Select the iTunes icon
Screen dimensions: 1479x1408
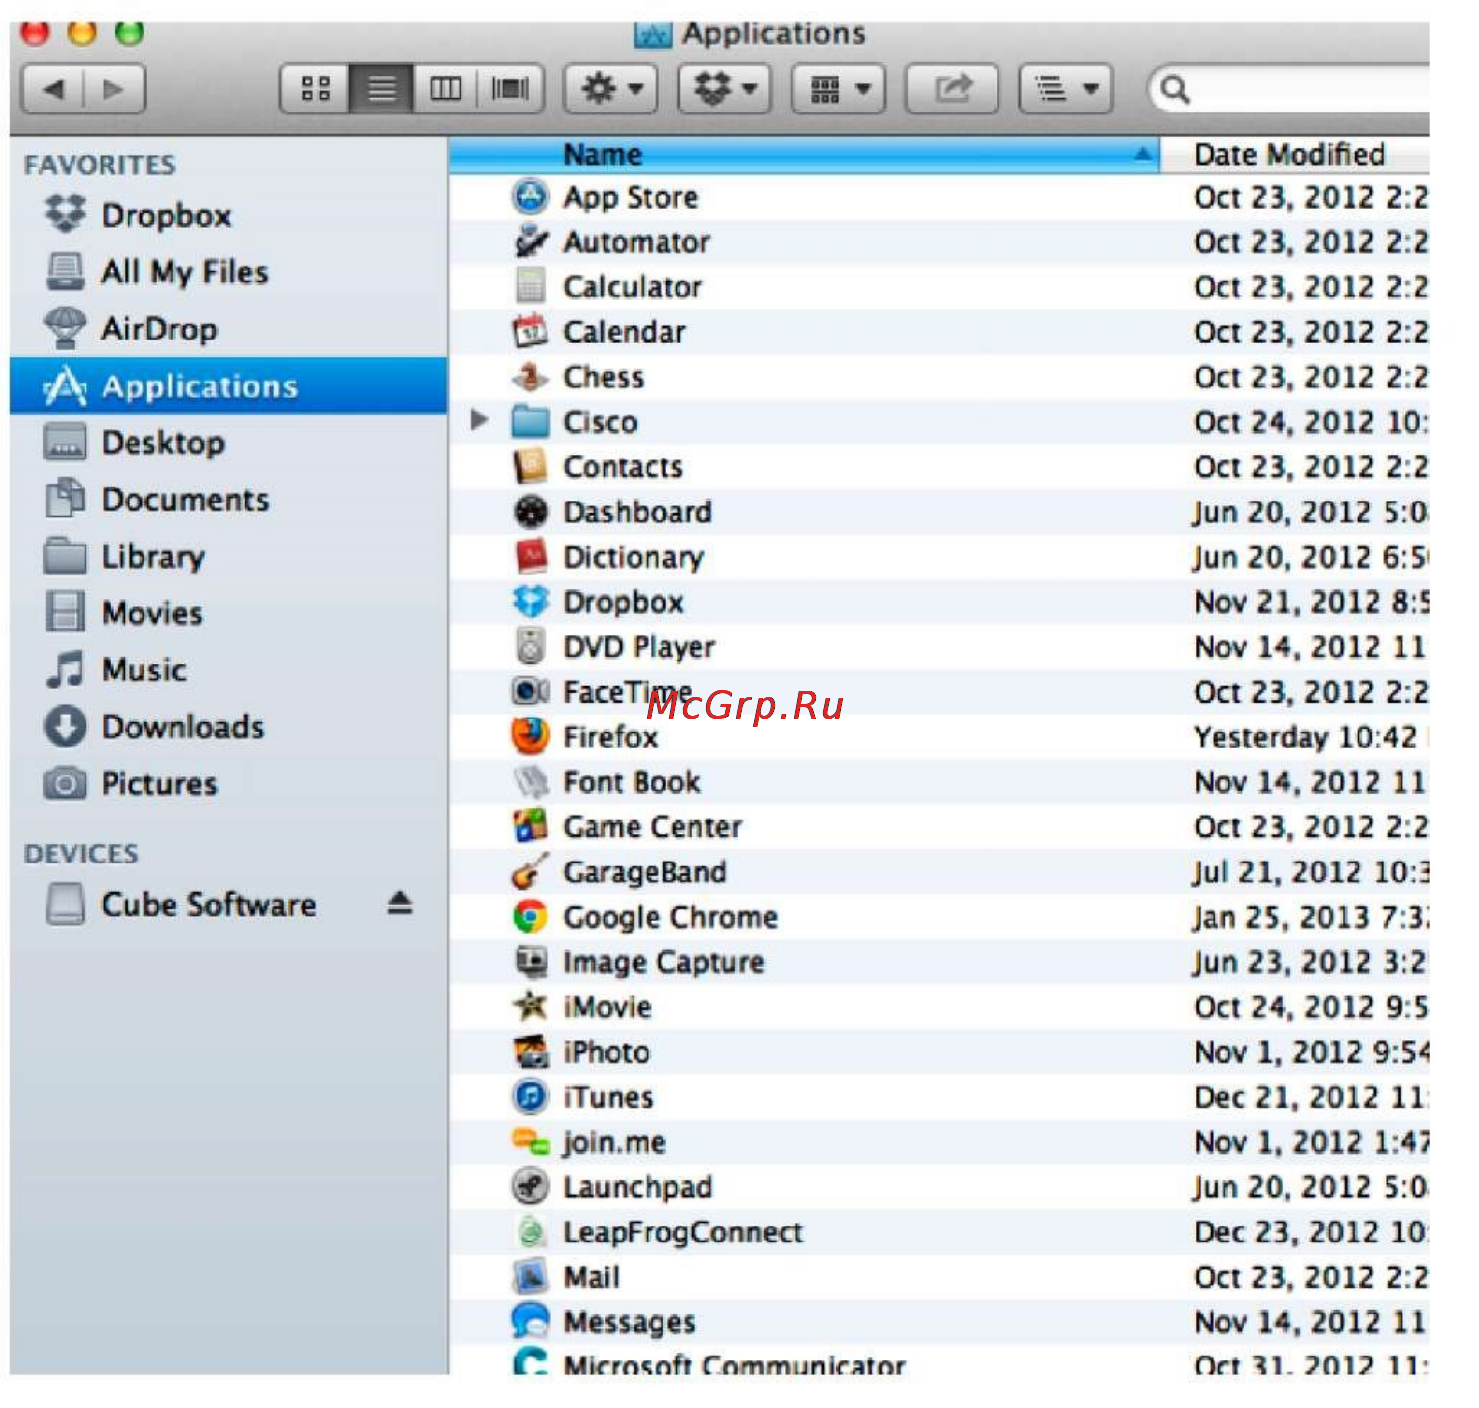530,1096
